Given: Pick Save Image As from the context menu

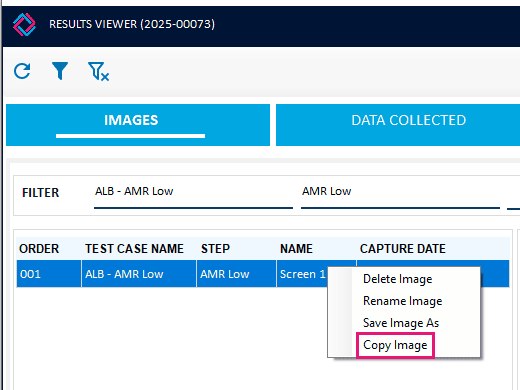Looking at the screenshot, I should (x=401, y=323).
